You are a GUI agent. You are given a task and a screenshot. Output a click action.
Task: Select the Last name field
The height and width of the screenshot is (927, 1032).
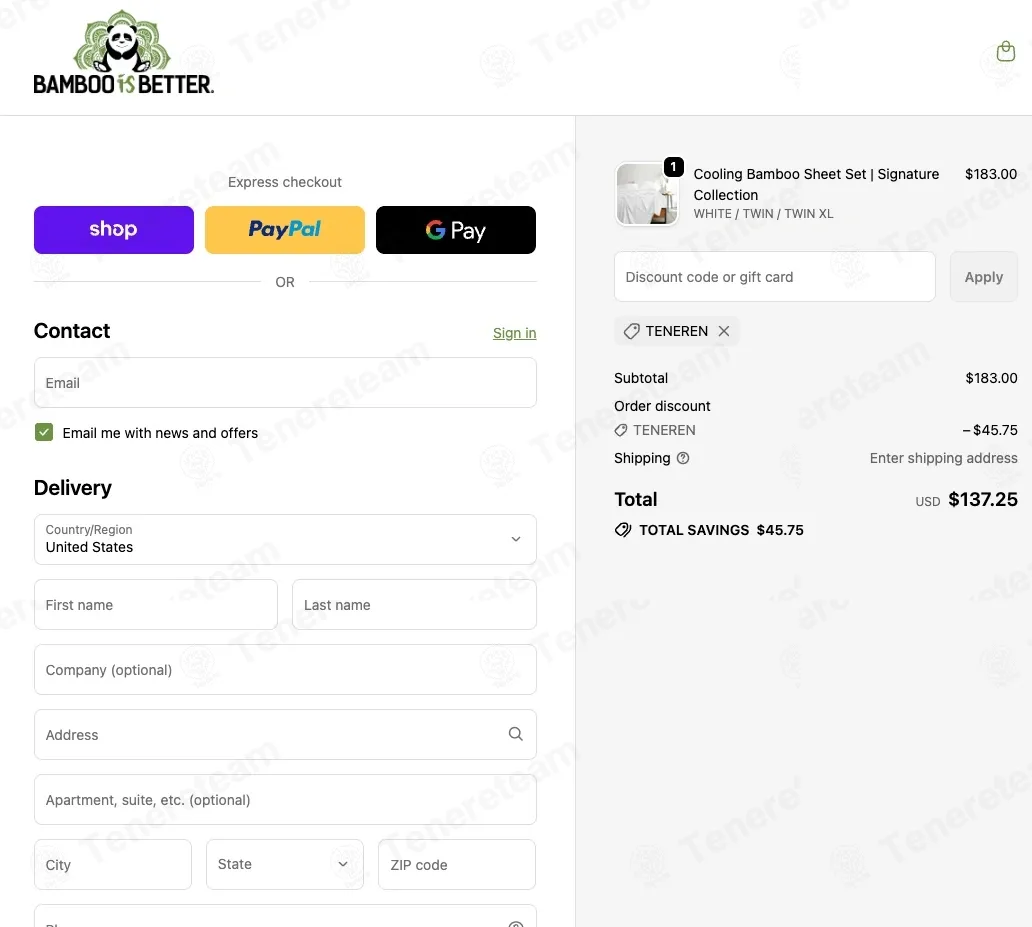coord(414,605)
